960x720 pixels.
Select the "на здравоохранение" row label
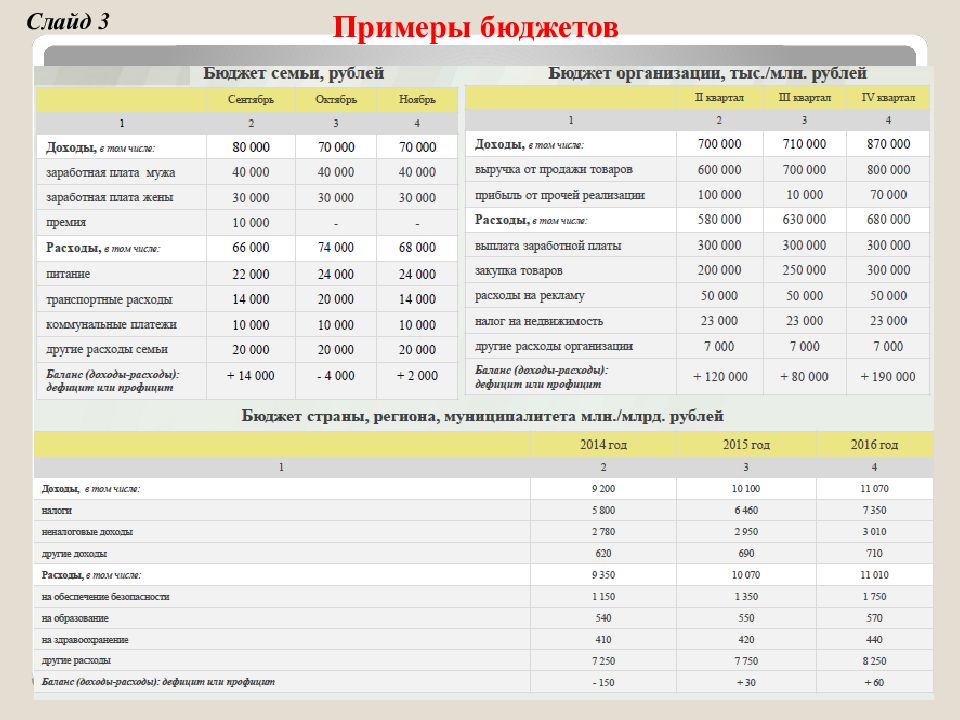[x=85, y=640]
